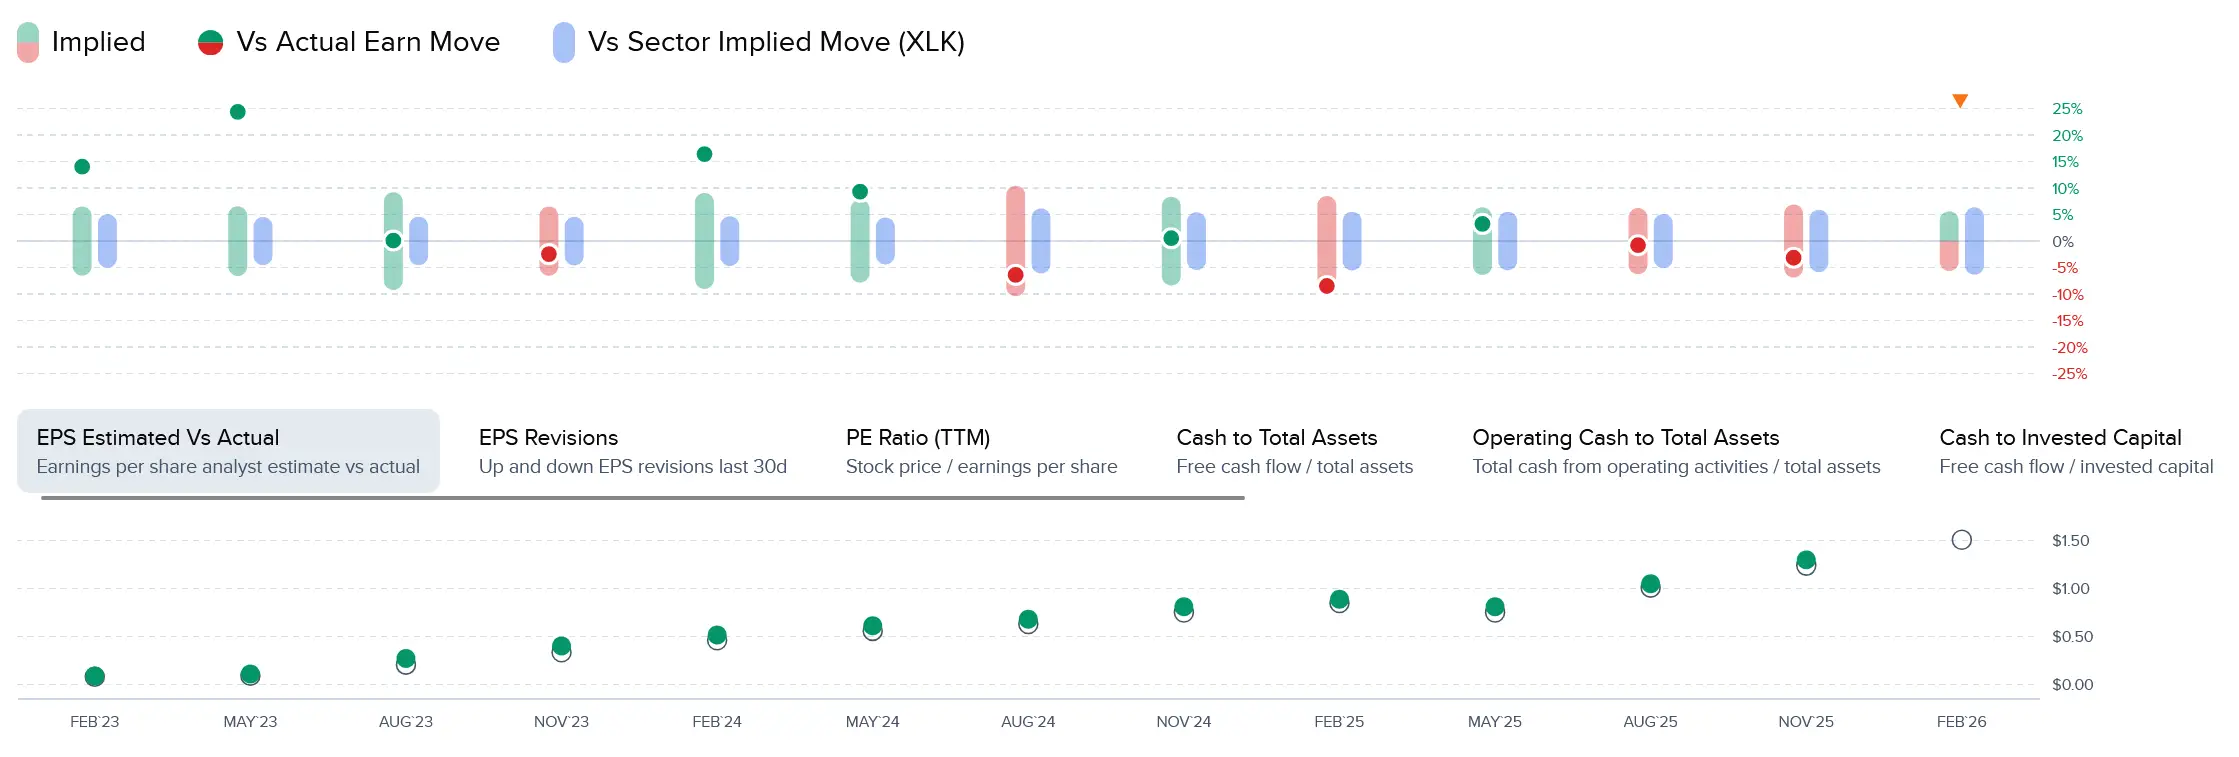Select the EPS Estimated Vs Actual tab
The image size is (2239, 757).
[x=228, y=451]
